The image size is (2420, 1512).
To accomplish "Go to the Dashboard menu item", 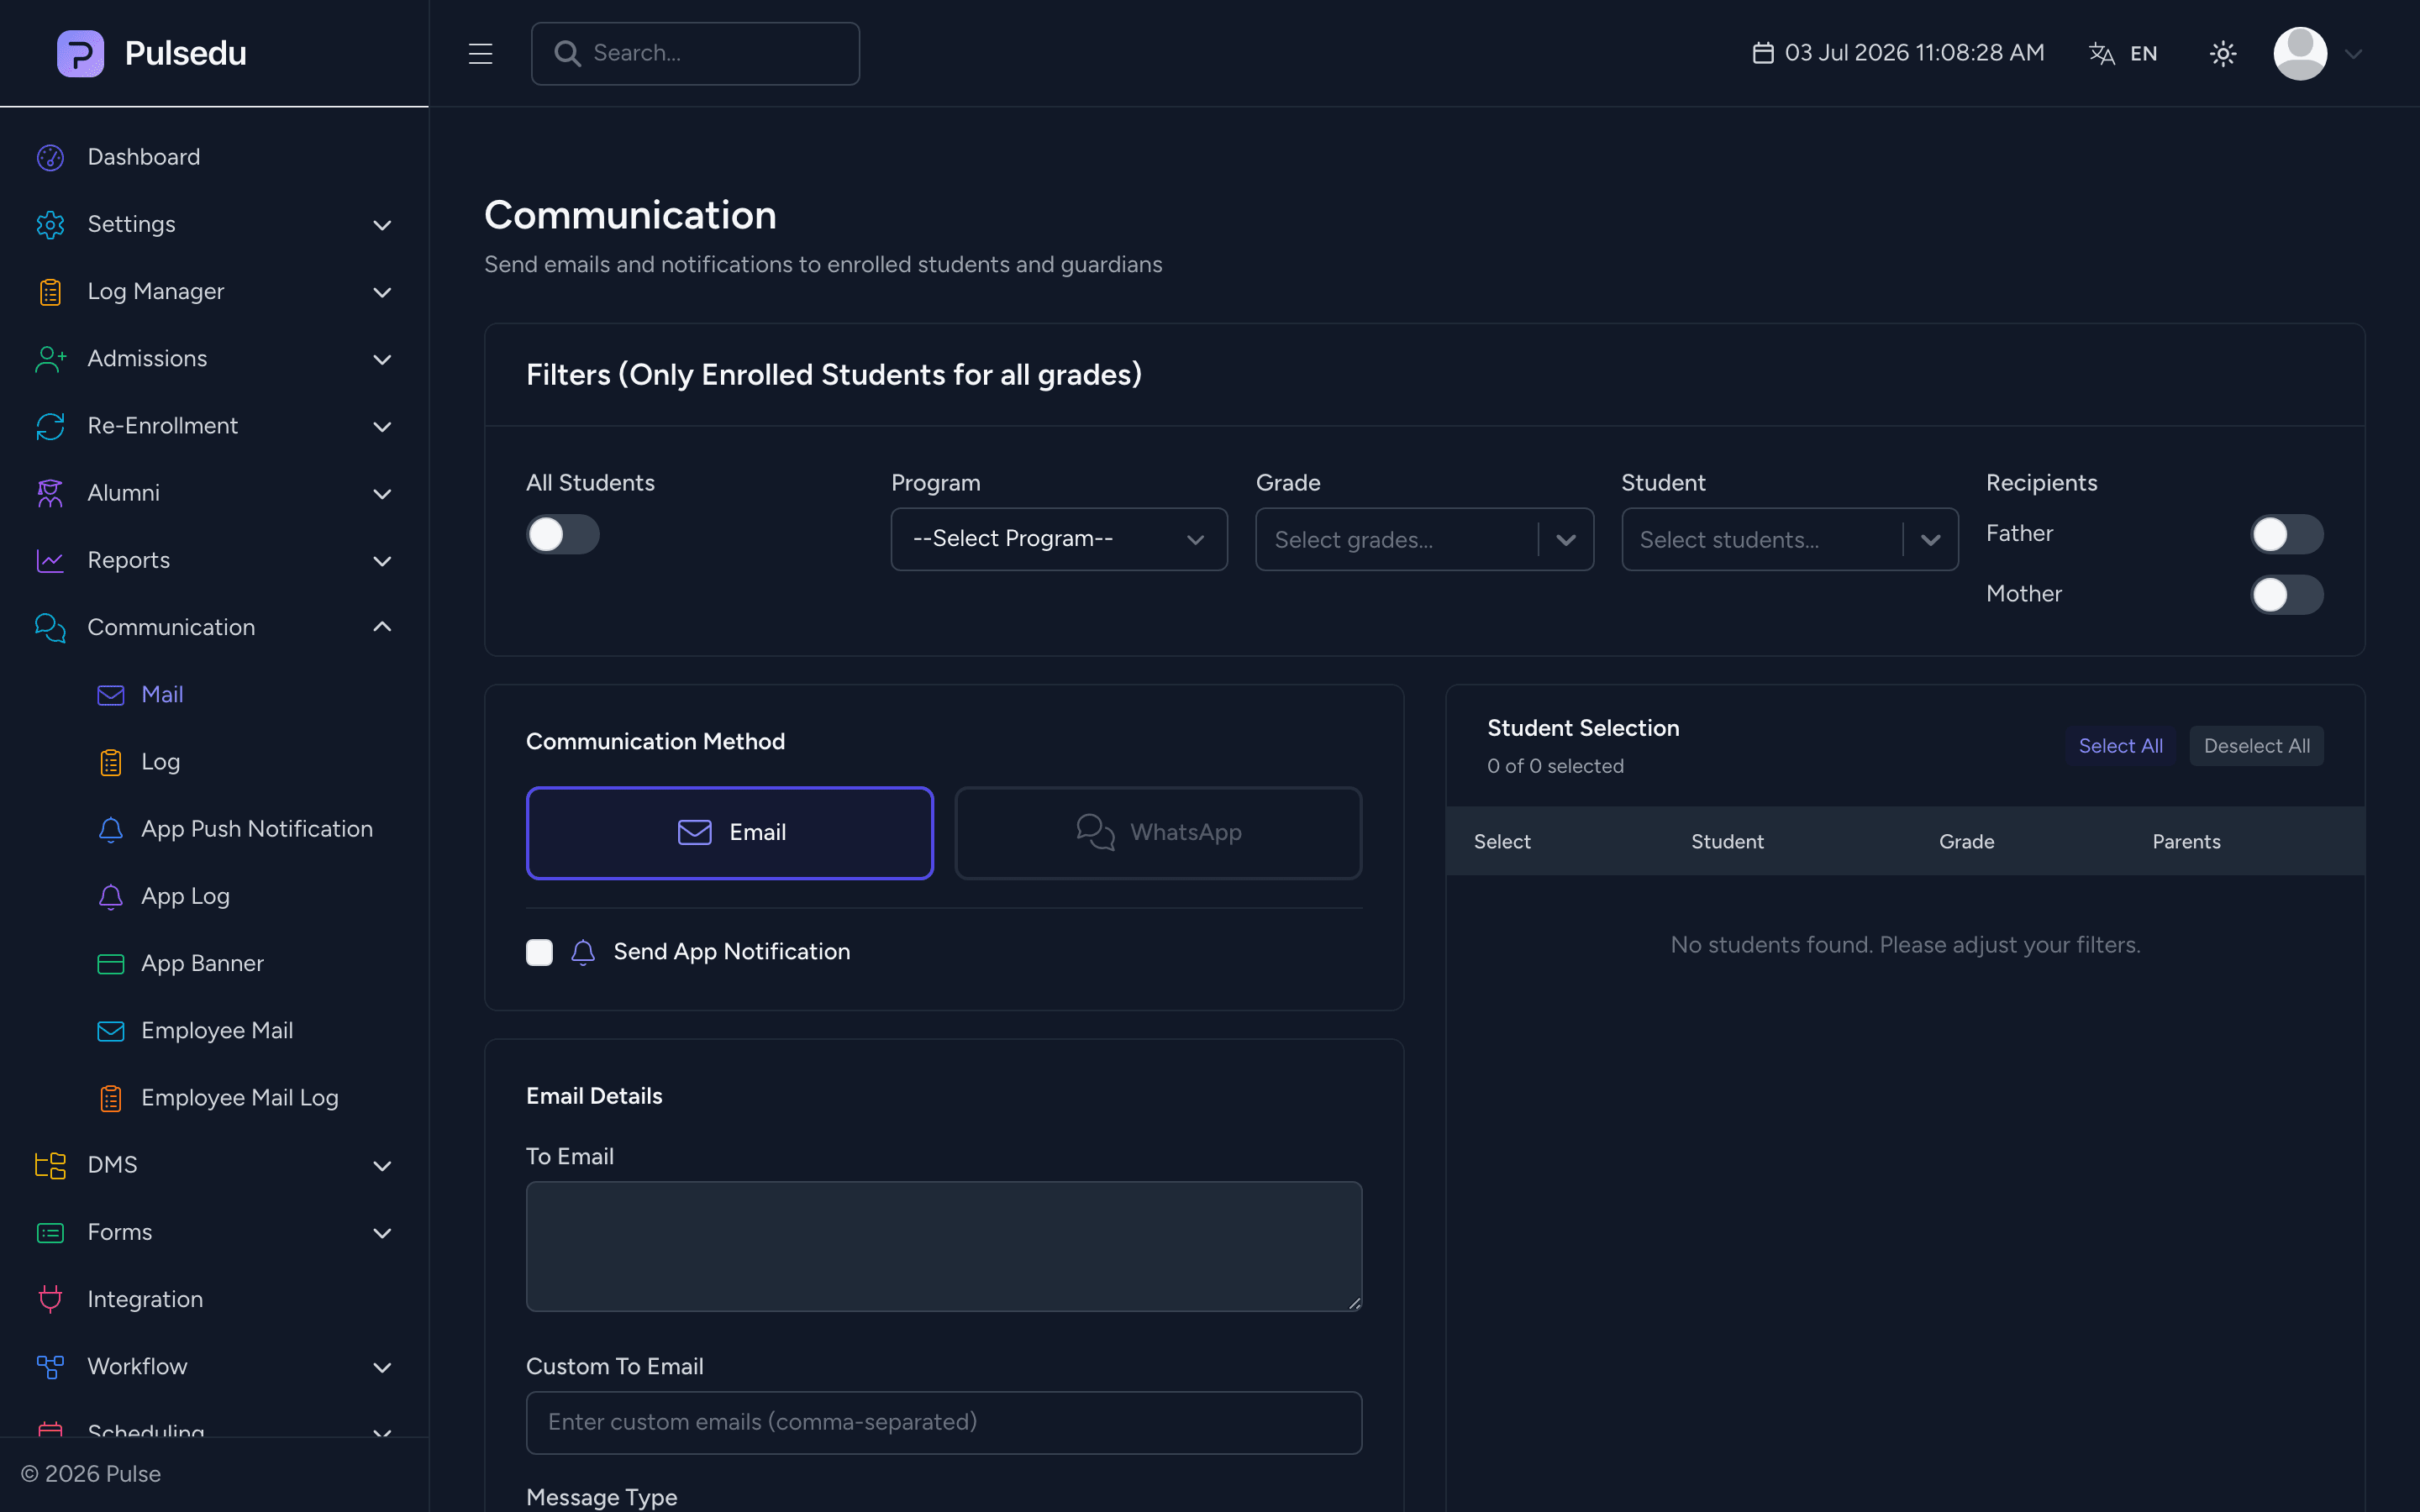I will click(x=143, y=157).
